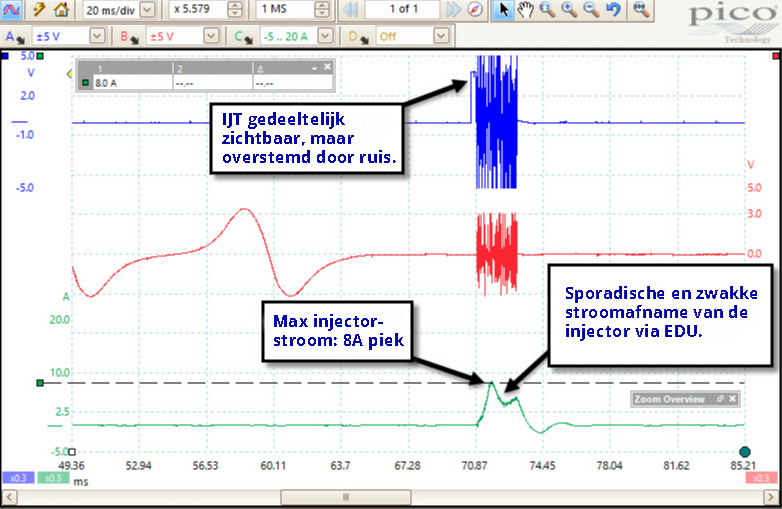The width and height of the screenshot is (782, 509).
Task: Open the compass buffer navigator icon
Action: [475, 9]
